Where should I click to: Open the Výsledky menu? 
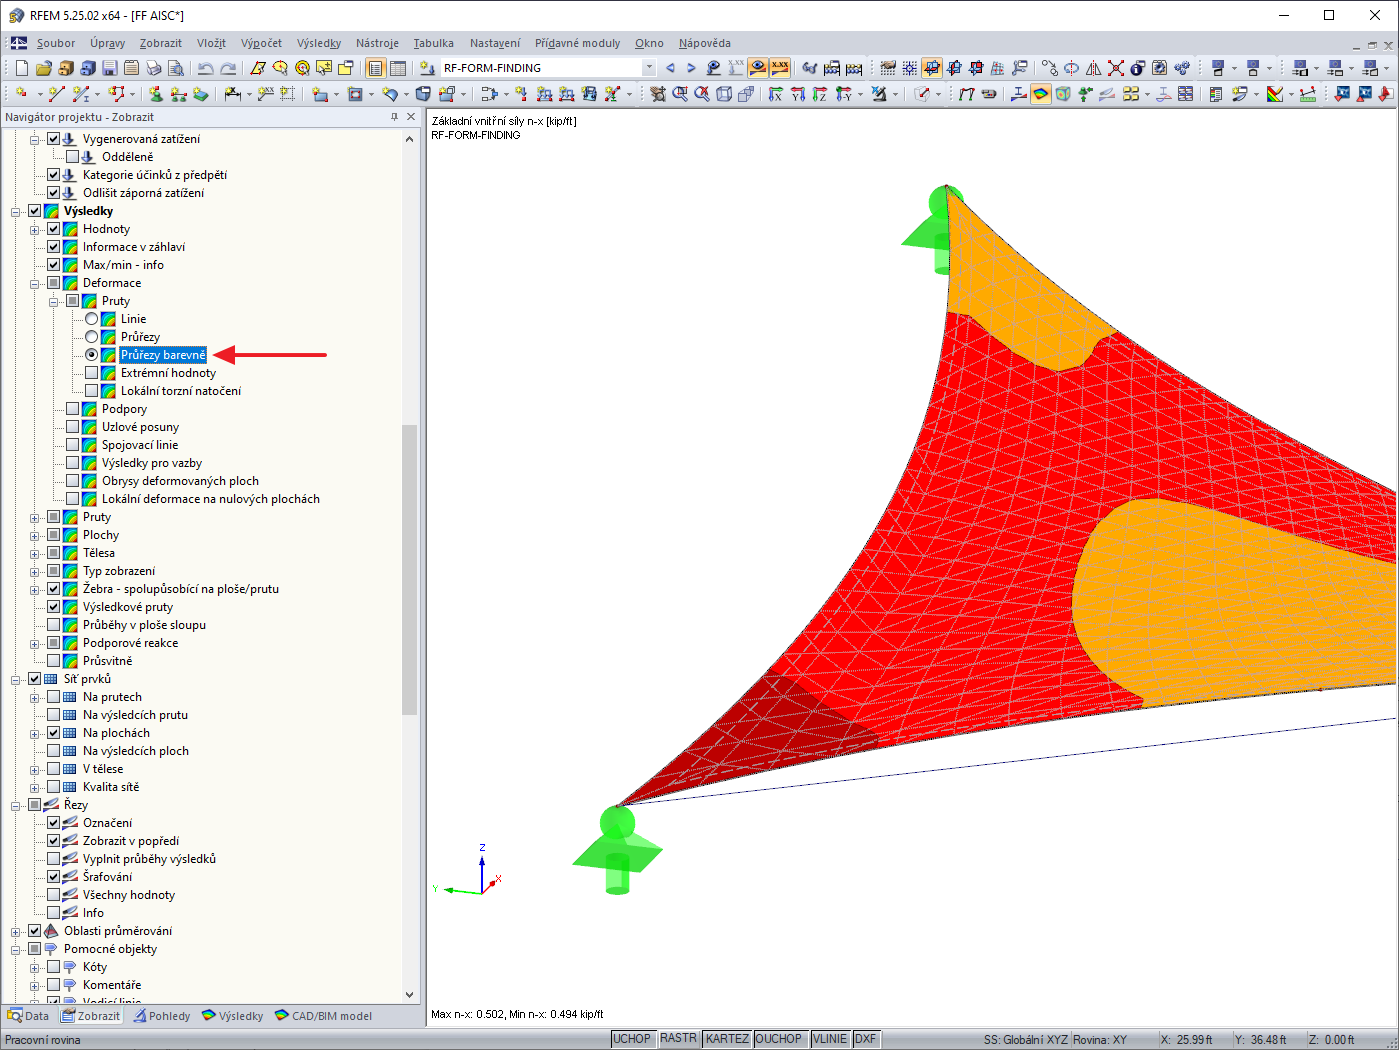pos(319,43)
